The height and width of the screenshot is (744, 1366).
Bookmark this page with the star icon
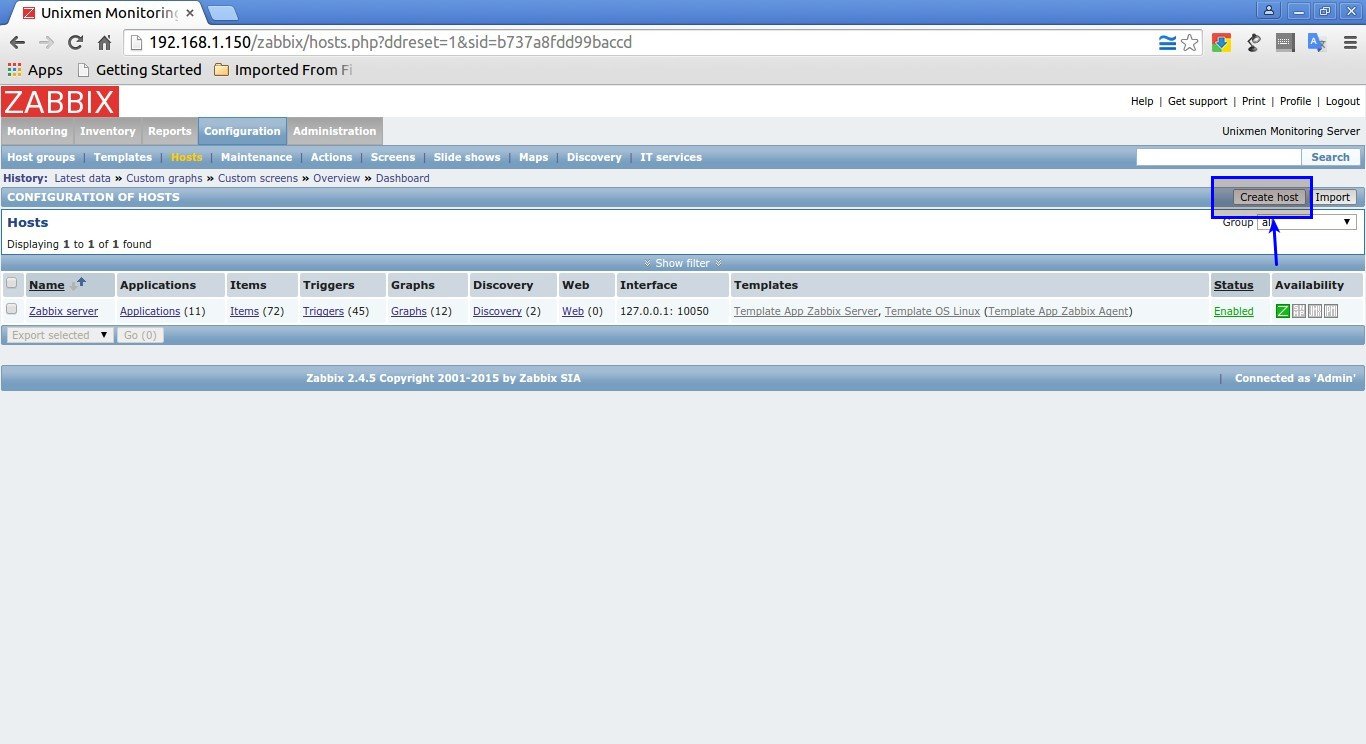[x=1189, y=43]
